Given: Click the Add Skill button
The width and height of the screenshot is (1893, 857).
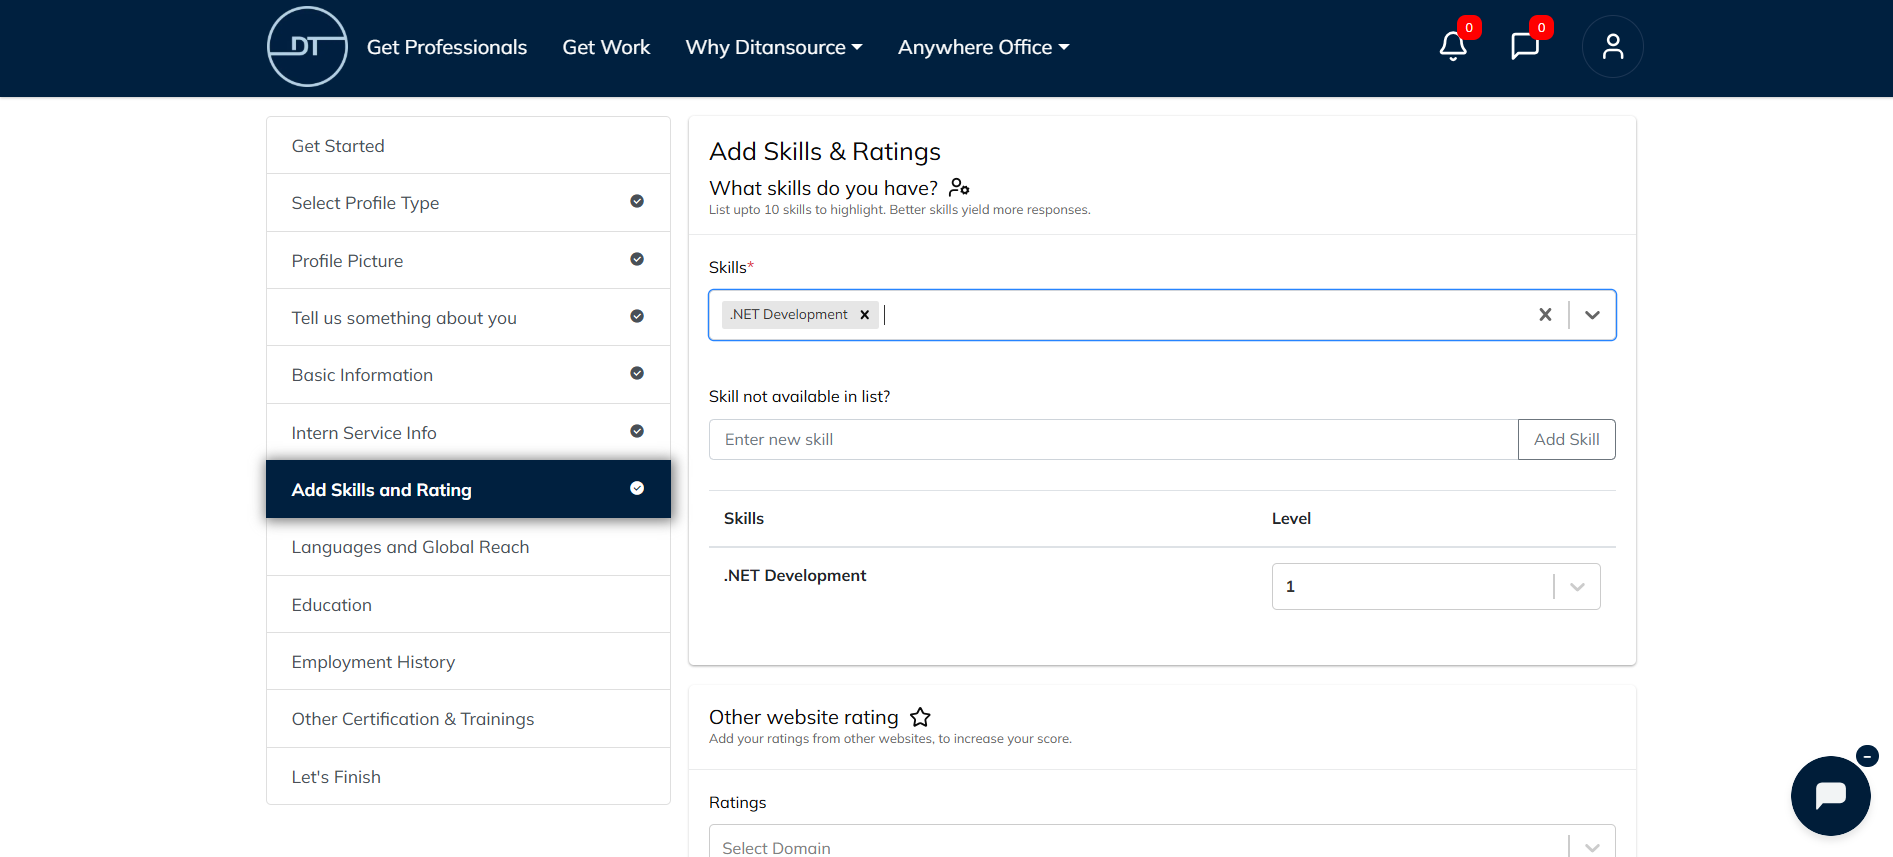Looking at the screenshot, I should pyautogui.click(x=1566, y=439).
